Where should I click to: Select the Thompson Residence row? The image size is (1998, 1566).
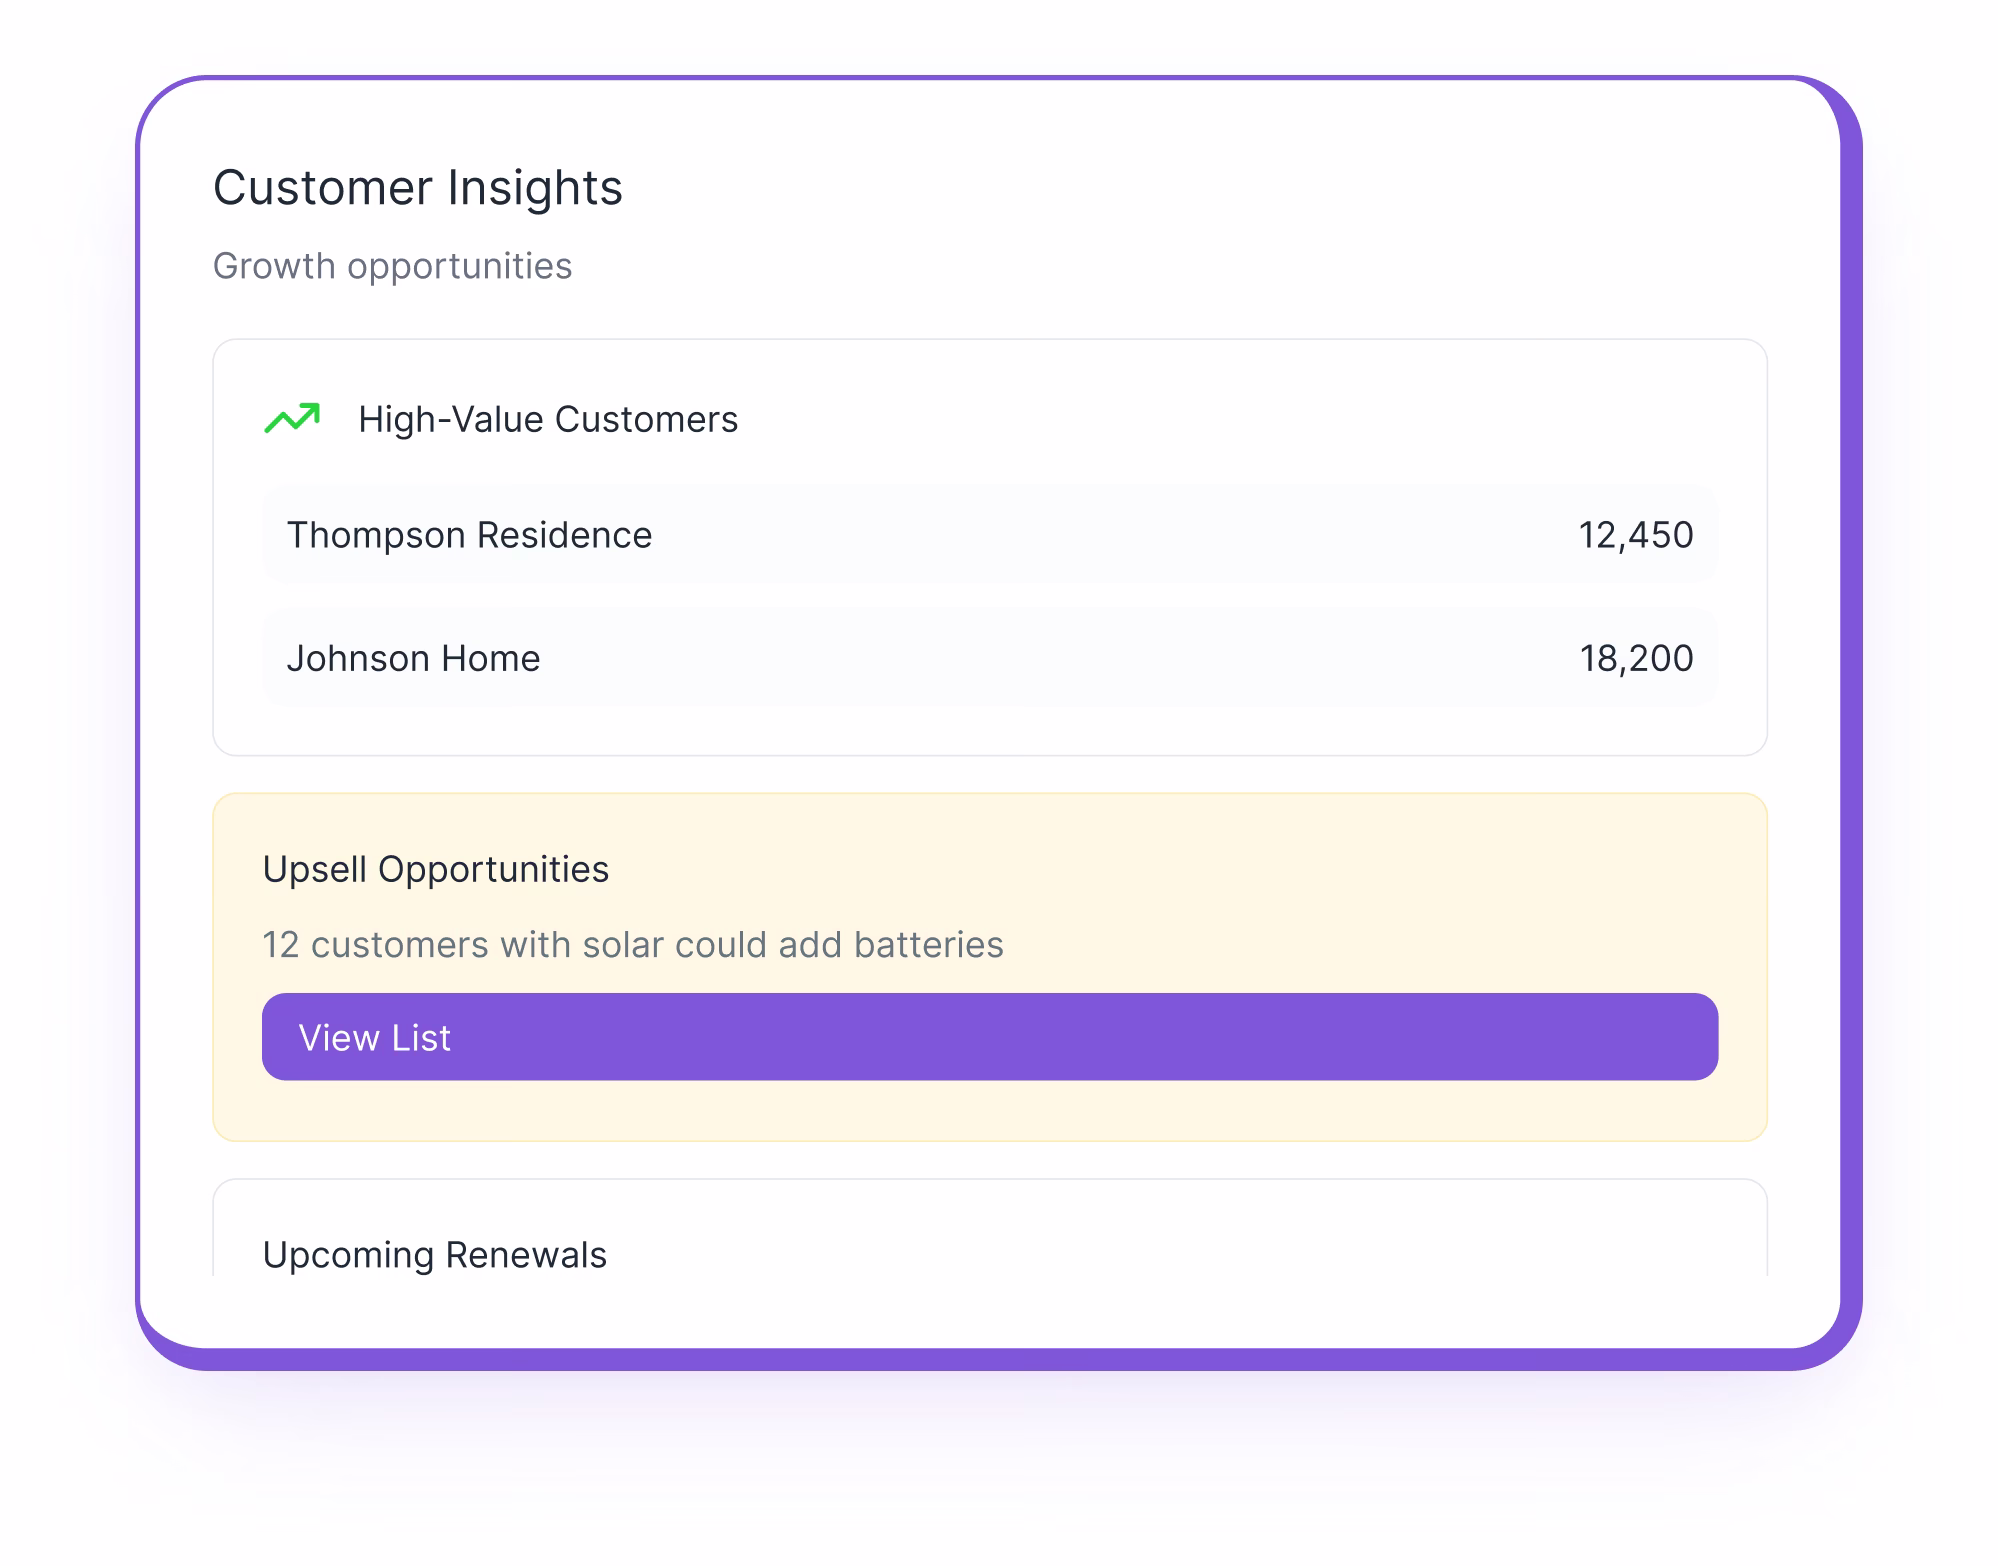[x=989, y=535]
